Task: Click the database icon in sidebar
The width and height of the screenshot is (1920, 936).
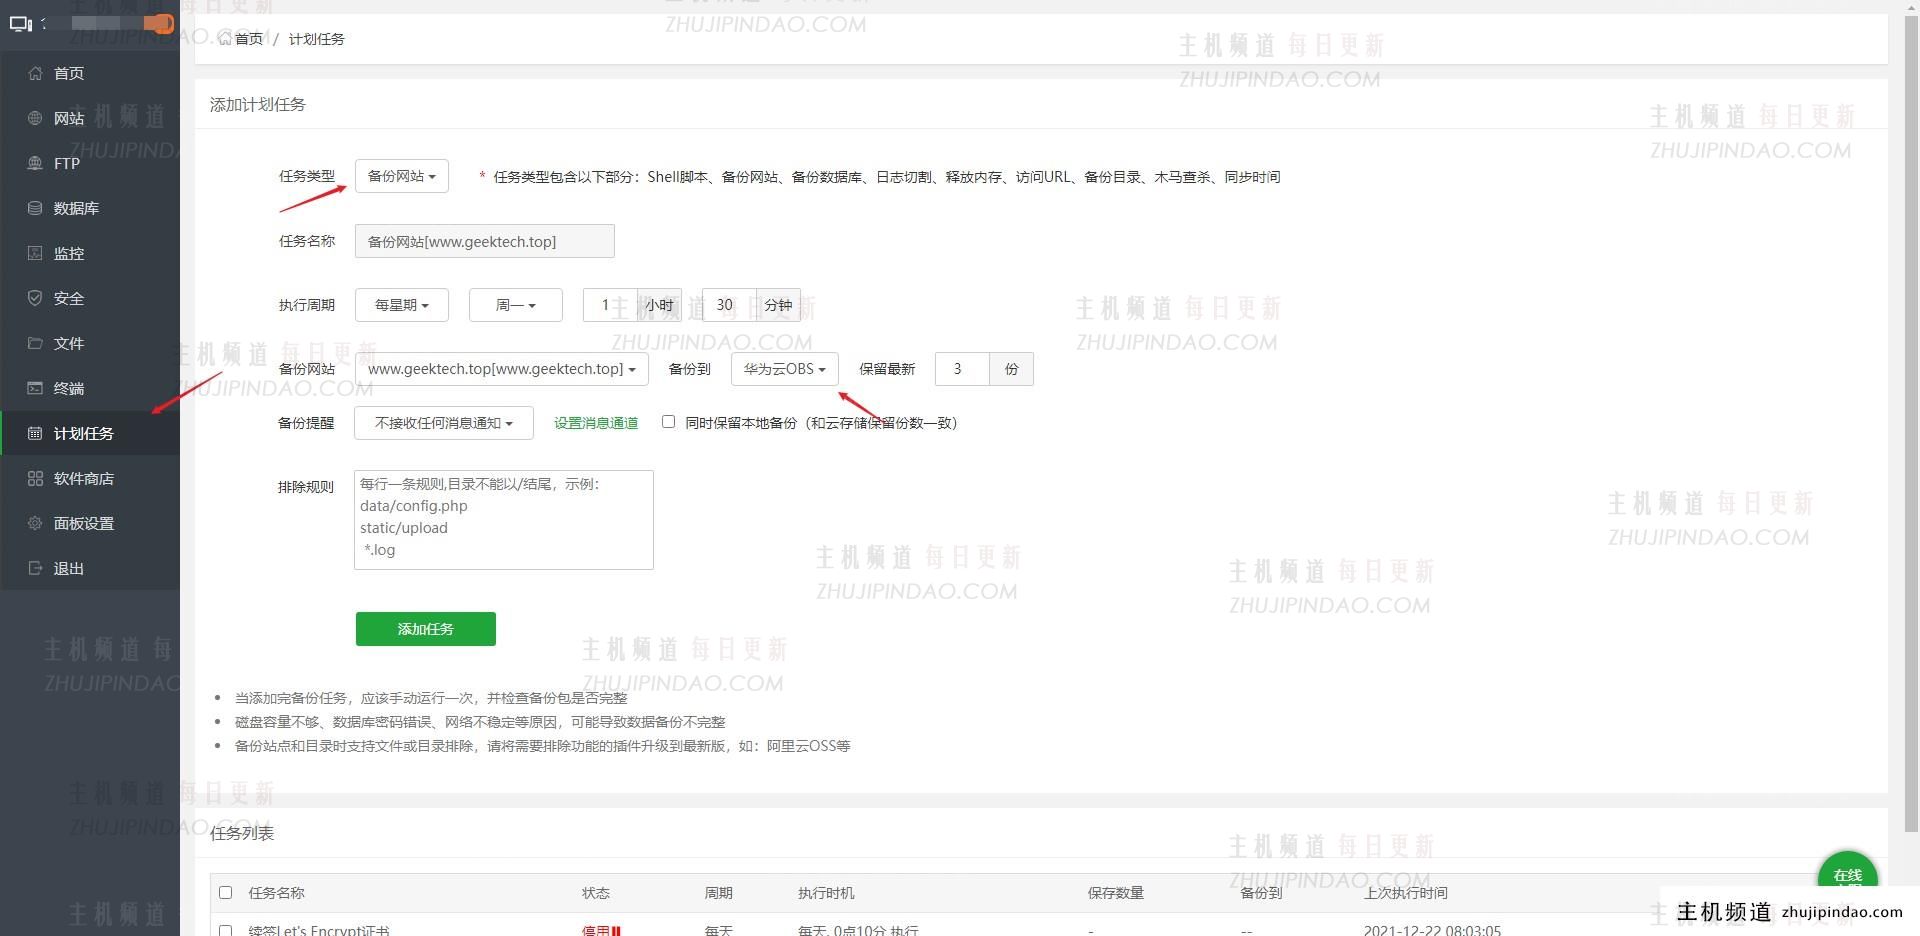Action: pyautogui.click(x=35, y=208)
